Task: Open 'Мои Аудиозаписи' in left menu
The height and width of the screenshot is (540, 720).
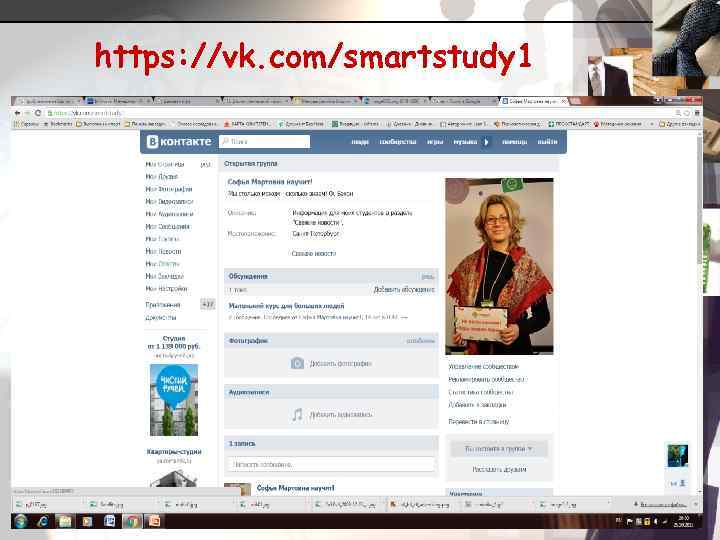Action: [x=169, y=214]
